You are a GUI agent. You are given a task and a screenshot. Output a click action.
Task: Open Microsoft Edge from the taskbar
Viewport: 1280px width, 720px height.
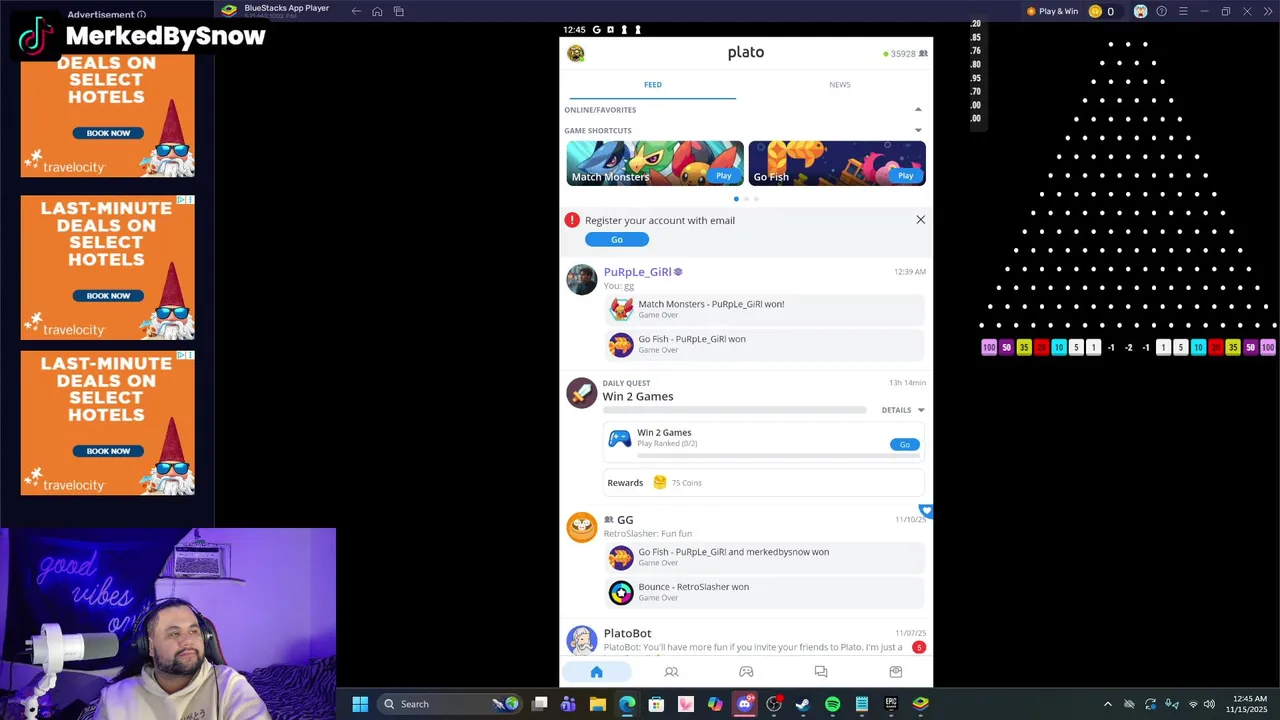coord(627,704)
